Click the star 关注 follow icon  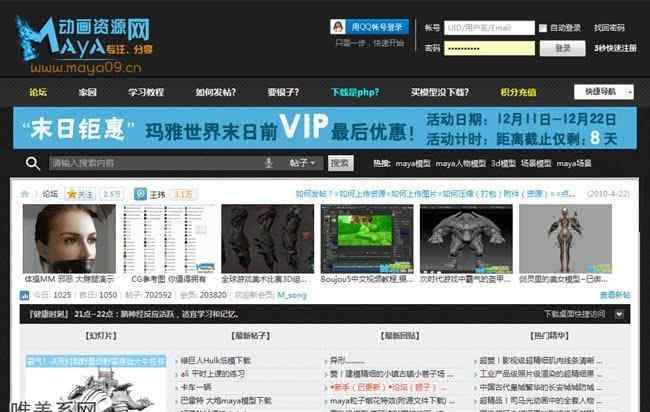72,194
